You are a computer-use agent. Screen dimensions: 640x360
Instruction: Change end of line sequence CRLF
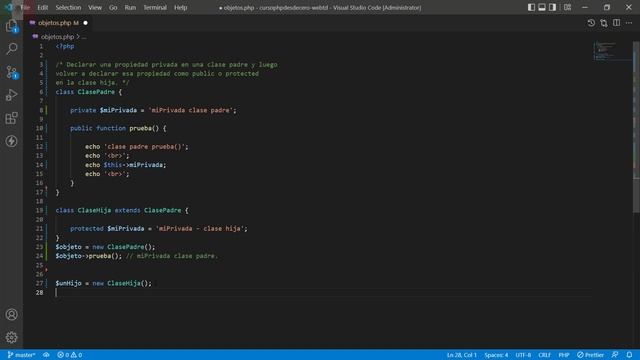544,355
